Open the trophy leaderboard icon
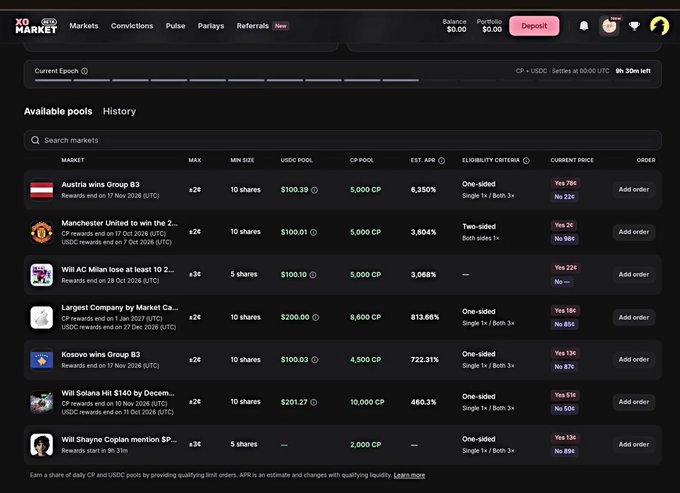Screen dimensions: 680x493 634,26
